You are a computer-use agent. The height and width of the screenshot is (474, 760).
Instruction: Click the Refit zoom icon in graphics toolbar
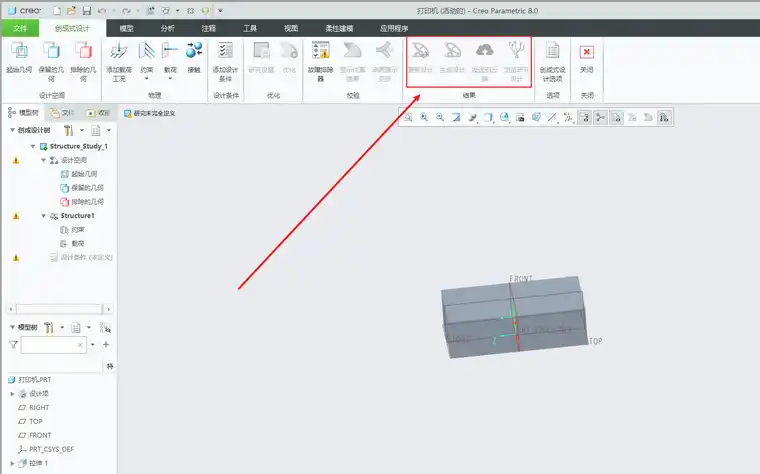(408, 117)
